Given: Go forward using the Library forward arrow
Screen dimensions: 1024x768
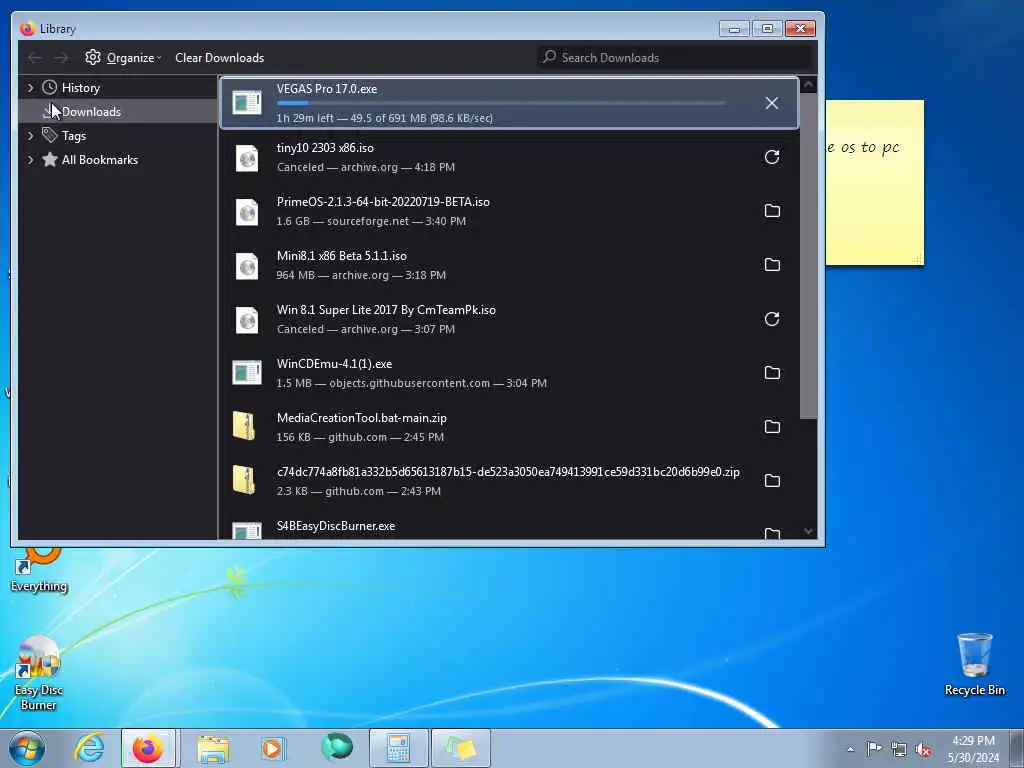Looking at the screenshot, I should click(61, 58).
